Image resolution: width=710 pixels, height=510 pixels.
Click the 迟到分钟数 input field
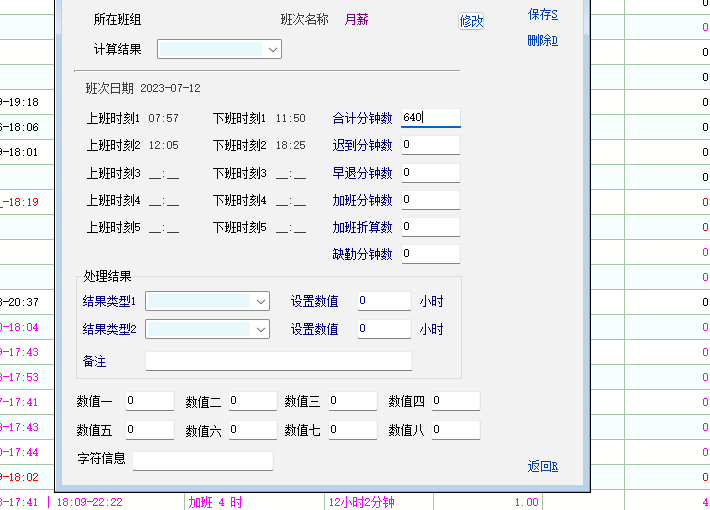pos(430,145)
